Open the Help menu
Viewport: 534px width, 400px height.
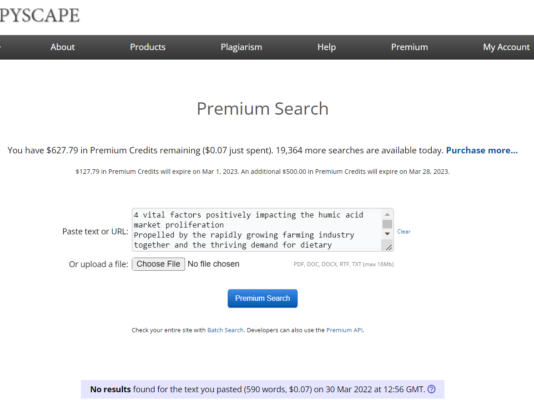327,47
